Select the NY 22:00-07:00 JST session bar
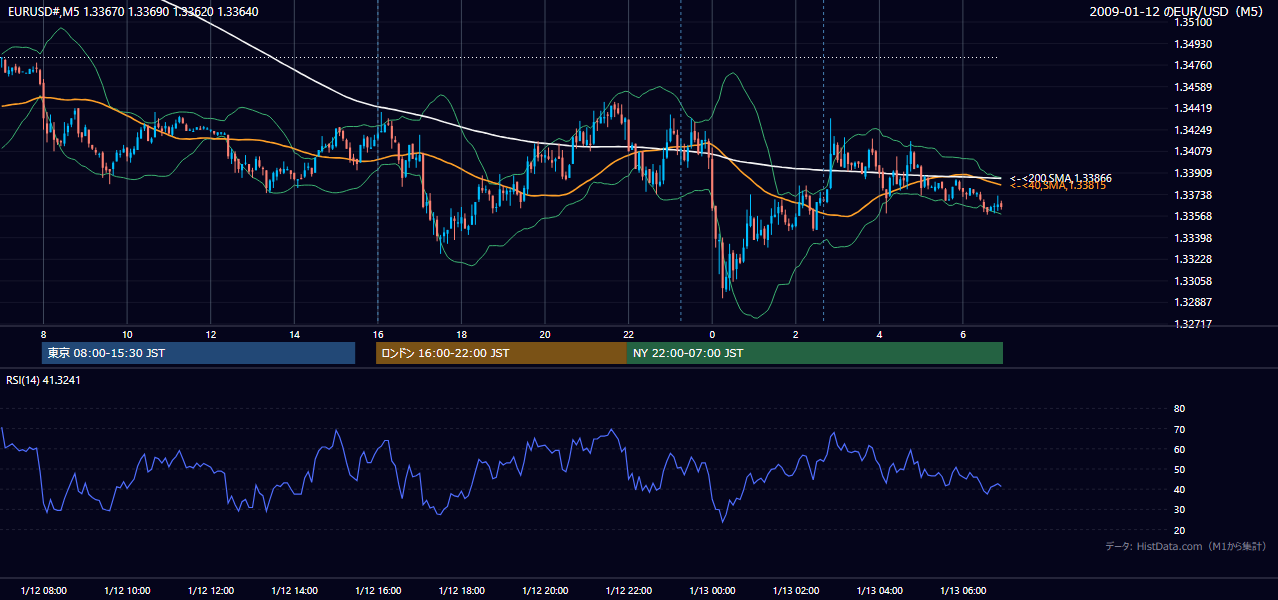The height and width of the screenshot is (600, 1278). [815, 353]
